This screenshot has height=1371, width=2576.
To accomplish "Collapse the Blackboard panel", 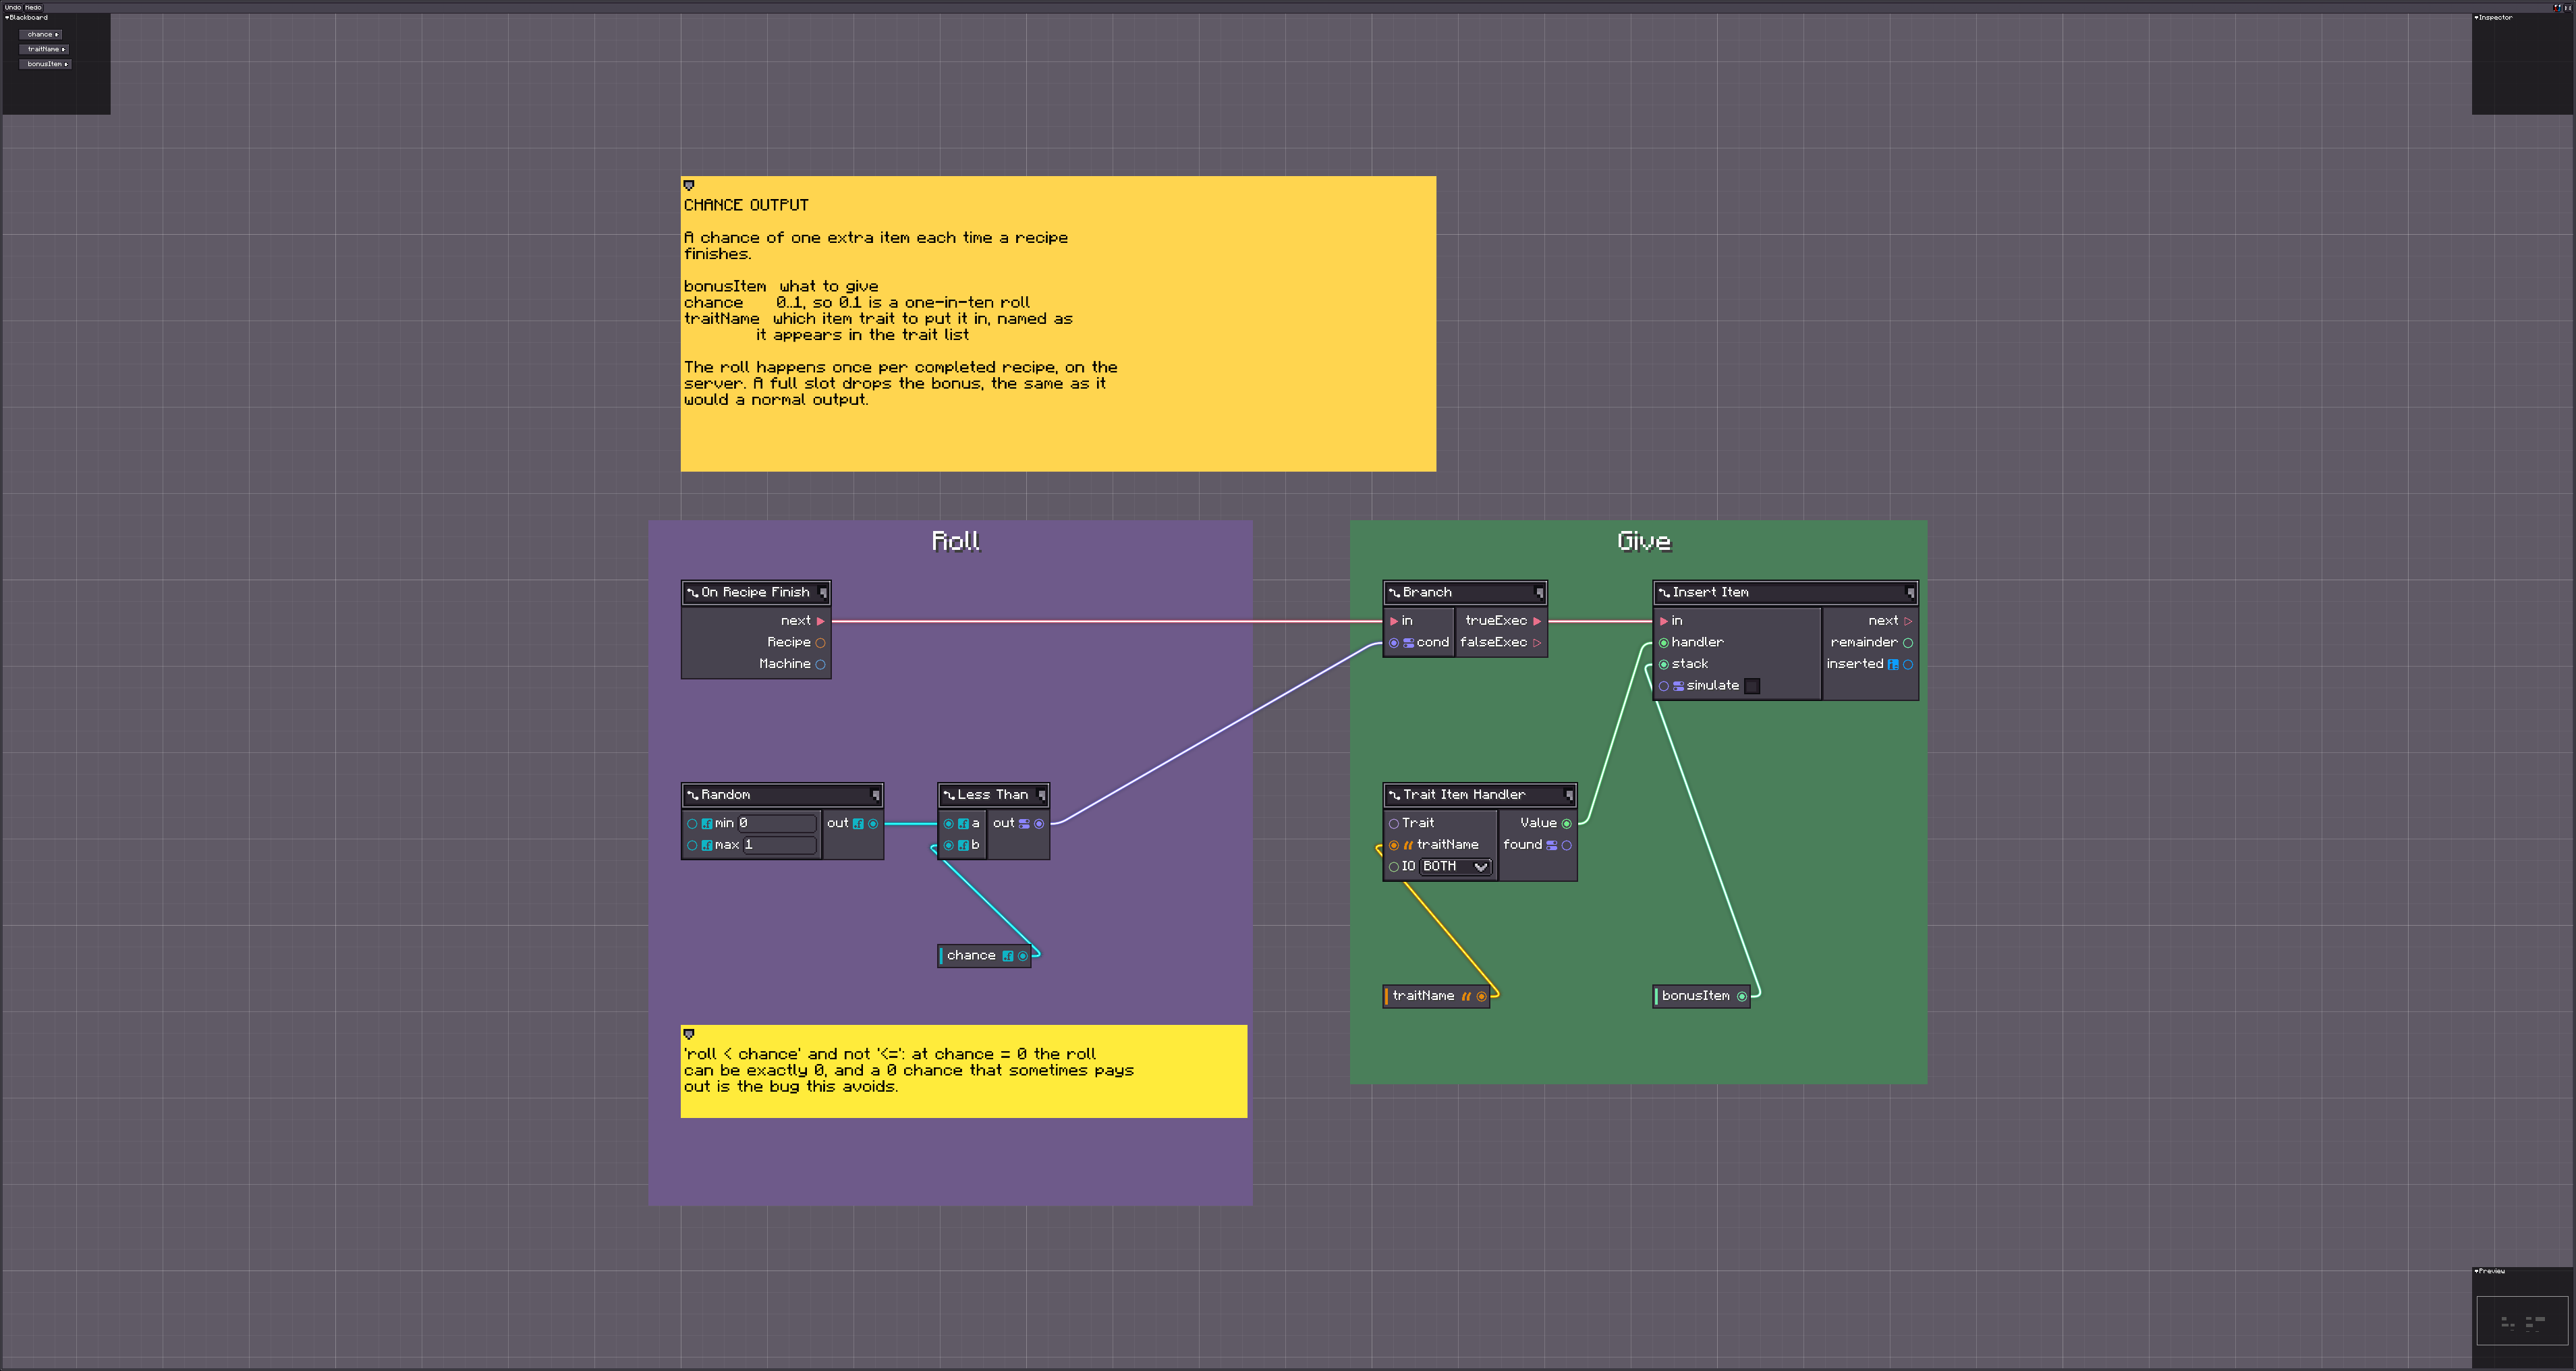I will click(x=7, y=17).
